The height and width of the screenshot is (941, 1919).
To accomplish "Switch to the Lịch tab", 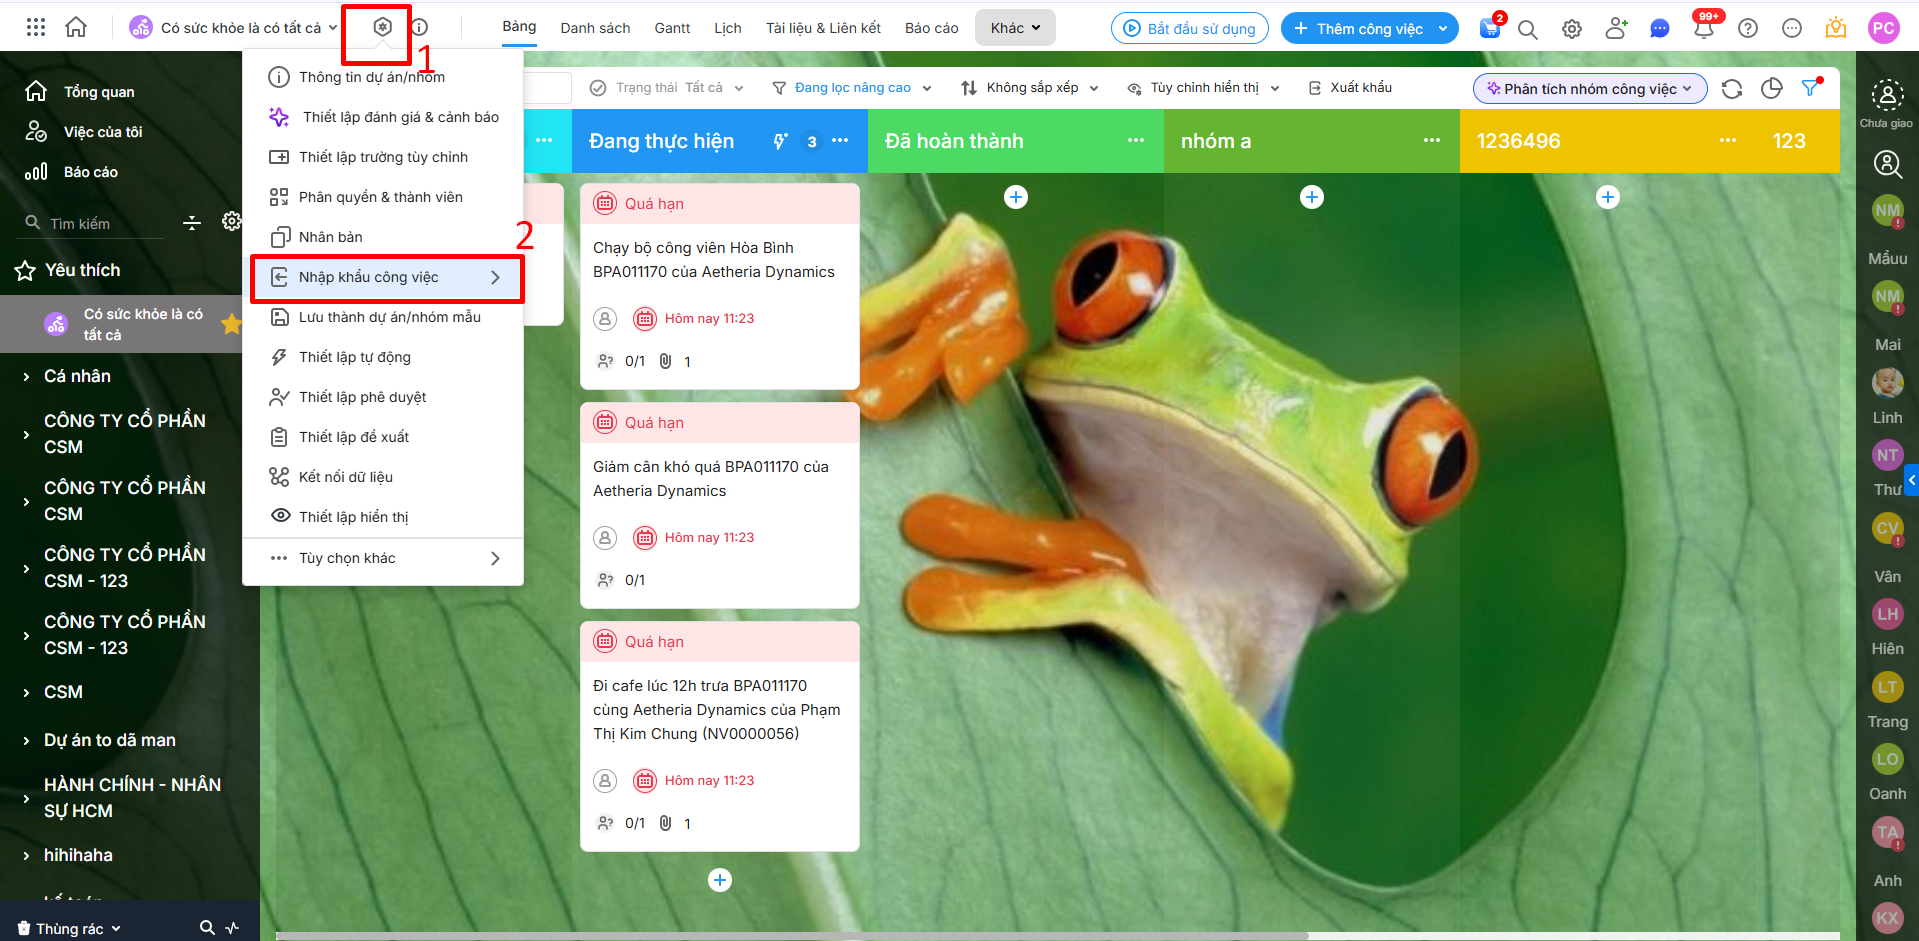I will 728,28.
